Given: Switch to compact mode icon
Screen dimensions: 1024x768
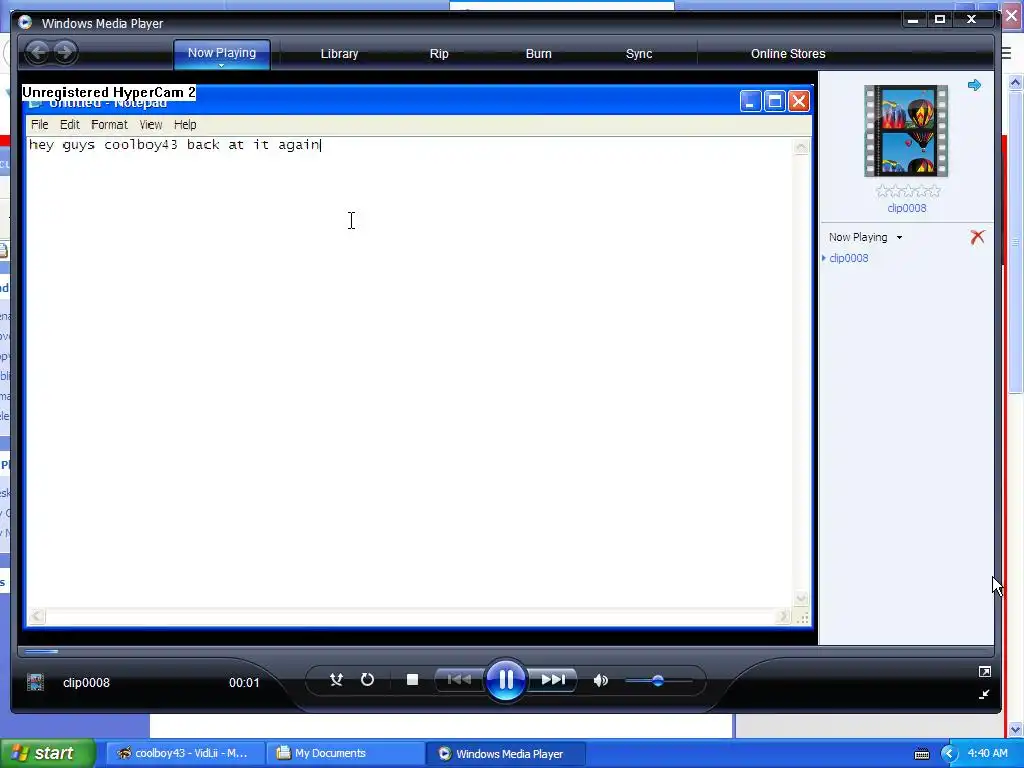Looking at the screenshot, I should coord(984,695).
